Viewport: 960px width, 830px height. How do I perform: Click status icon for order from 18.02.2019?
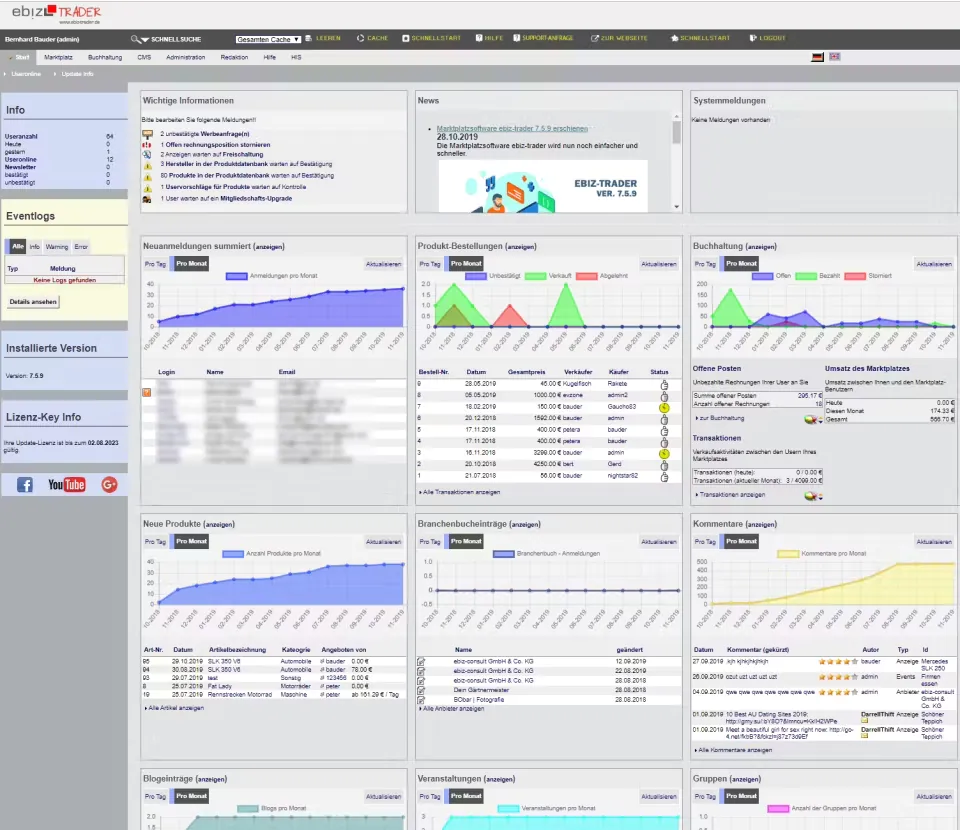click(660, 407)
